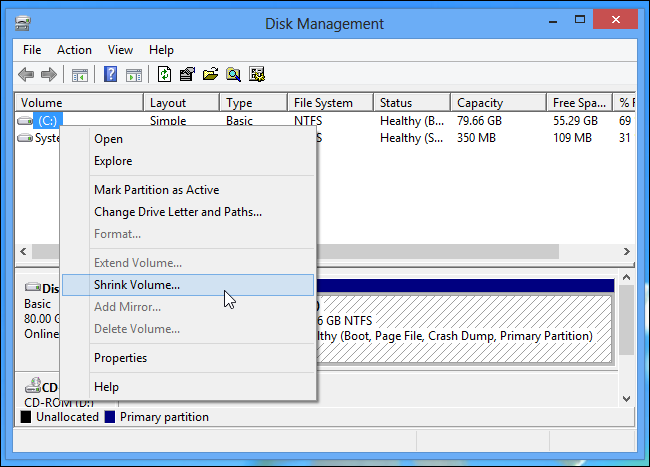650x467 pixels.
Task: Click the Show/Hide Console Tree icon
Action: pyautogui.click(x=80, y=74)
